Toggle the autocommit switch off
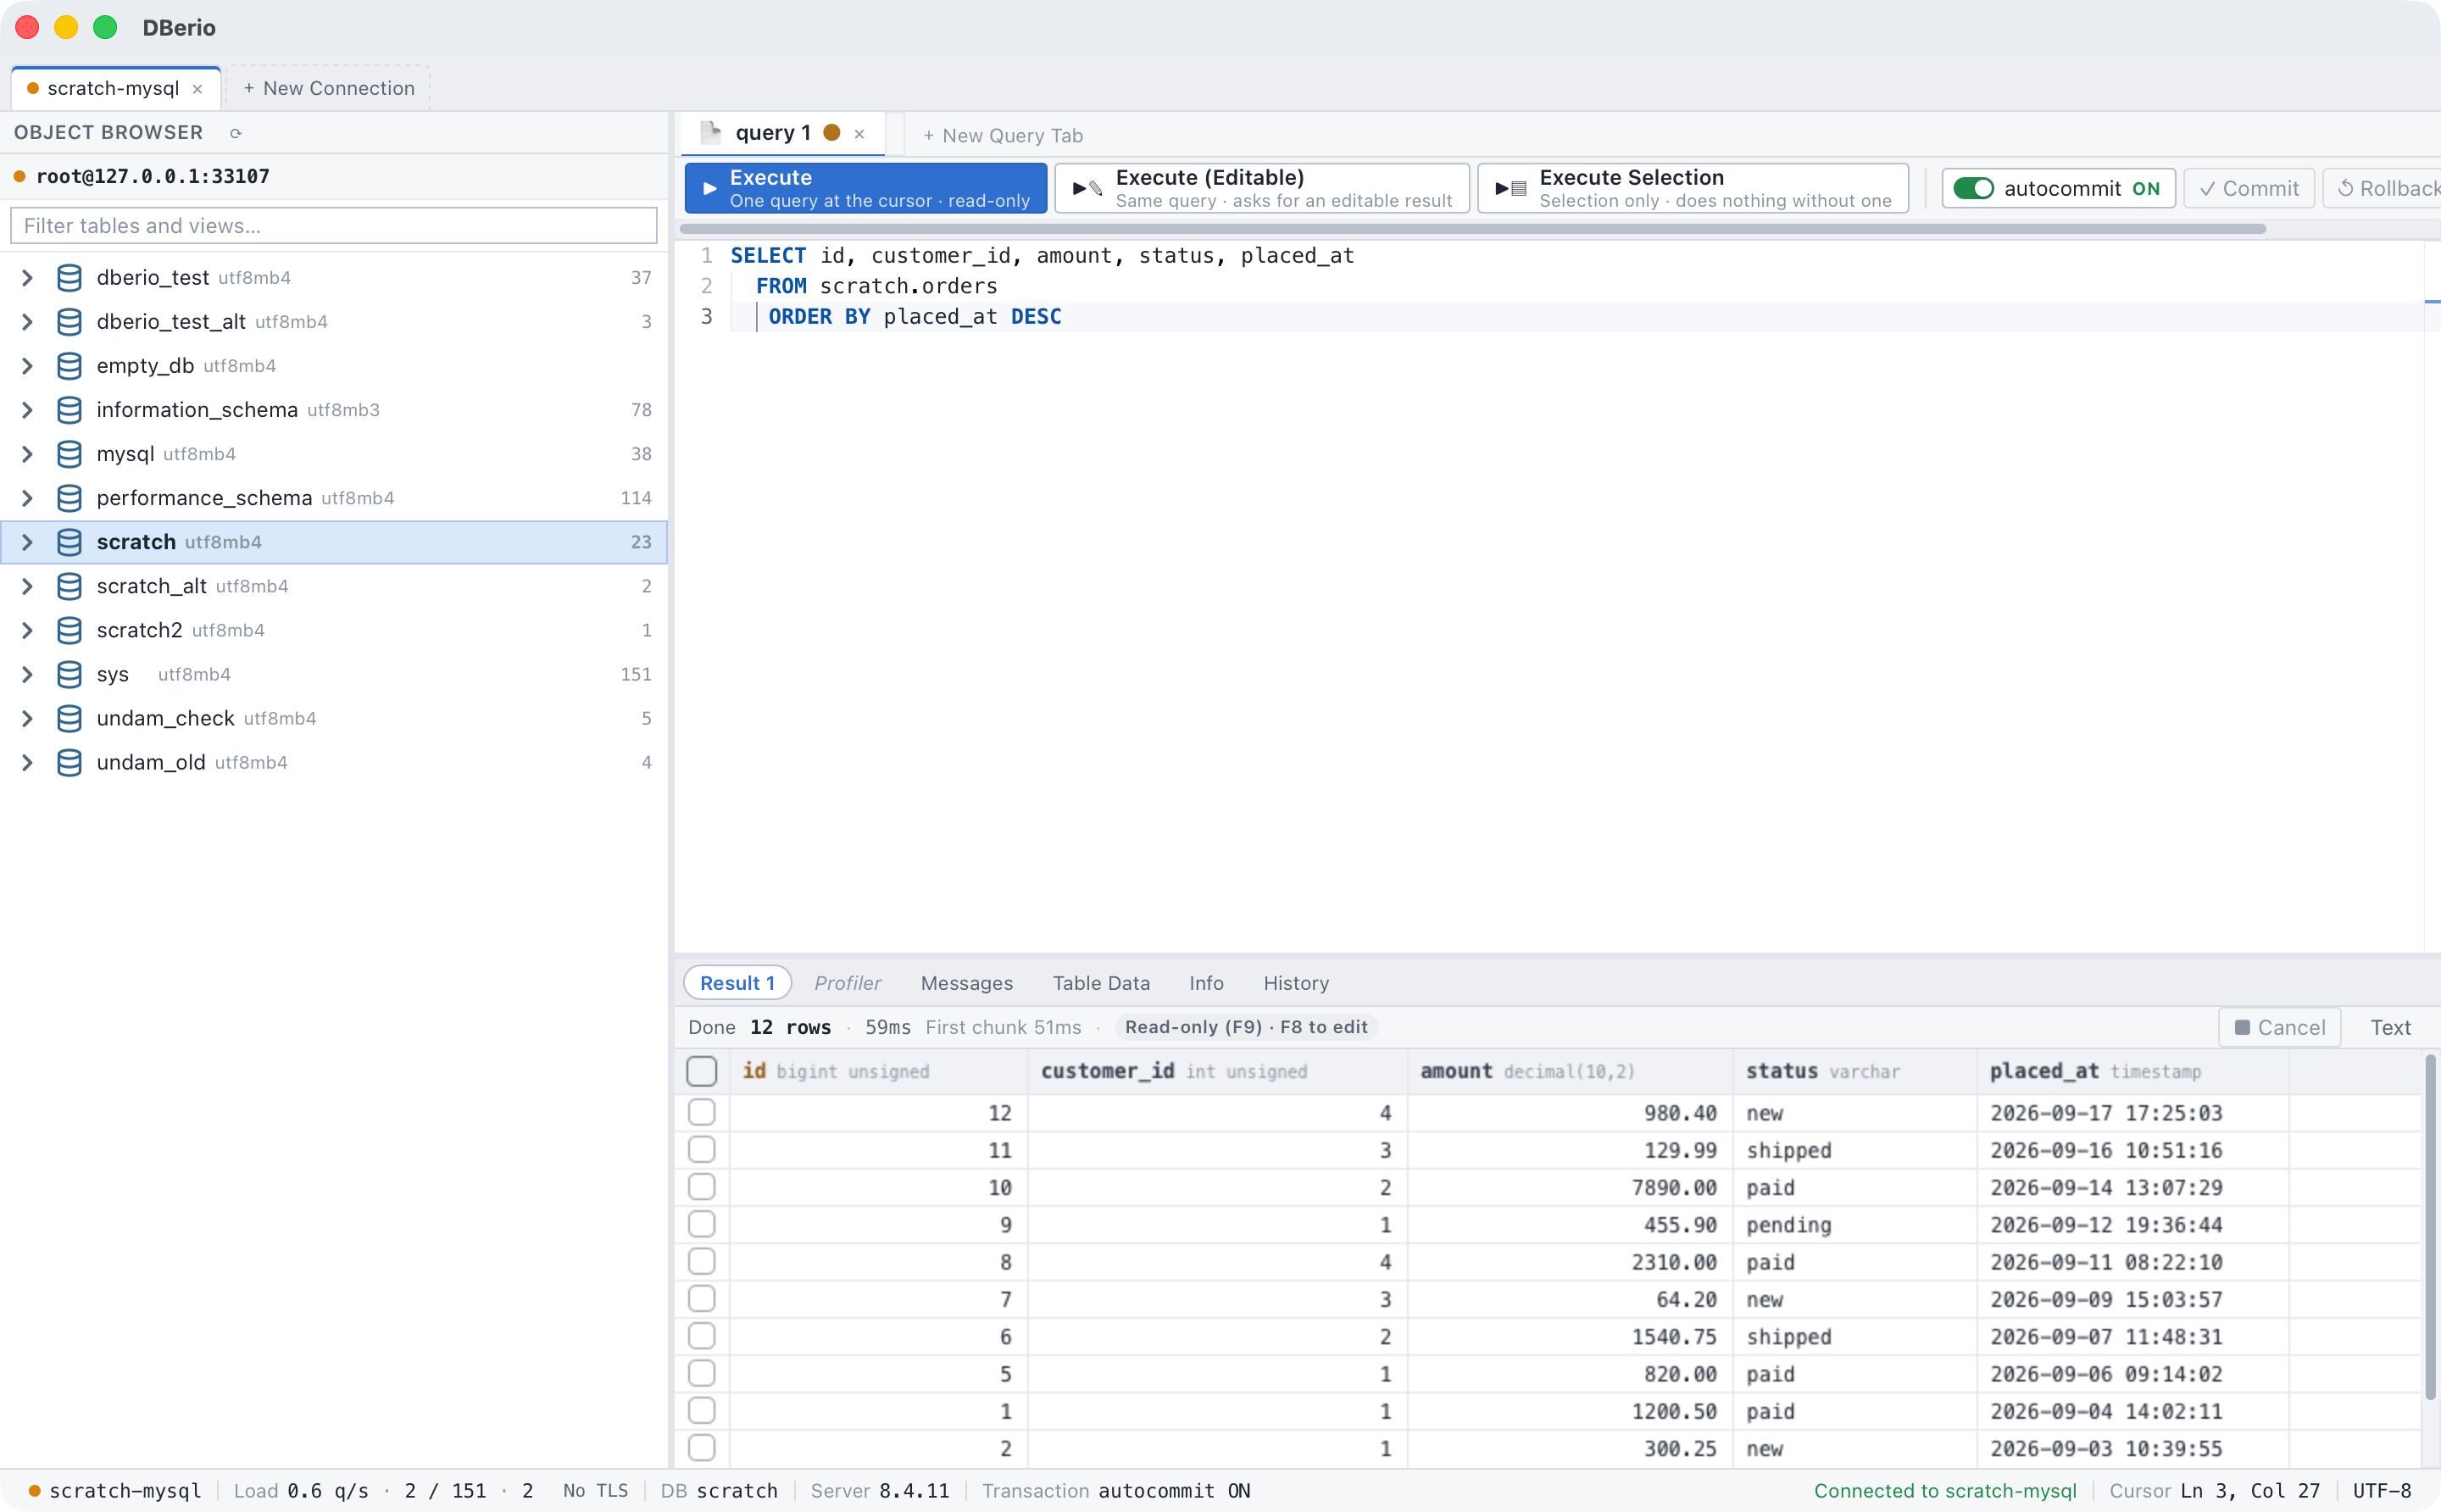This screenshot has height=1512, width=2441. (x=1973, y=188)
